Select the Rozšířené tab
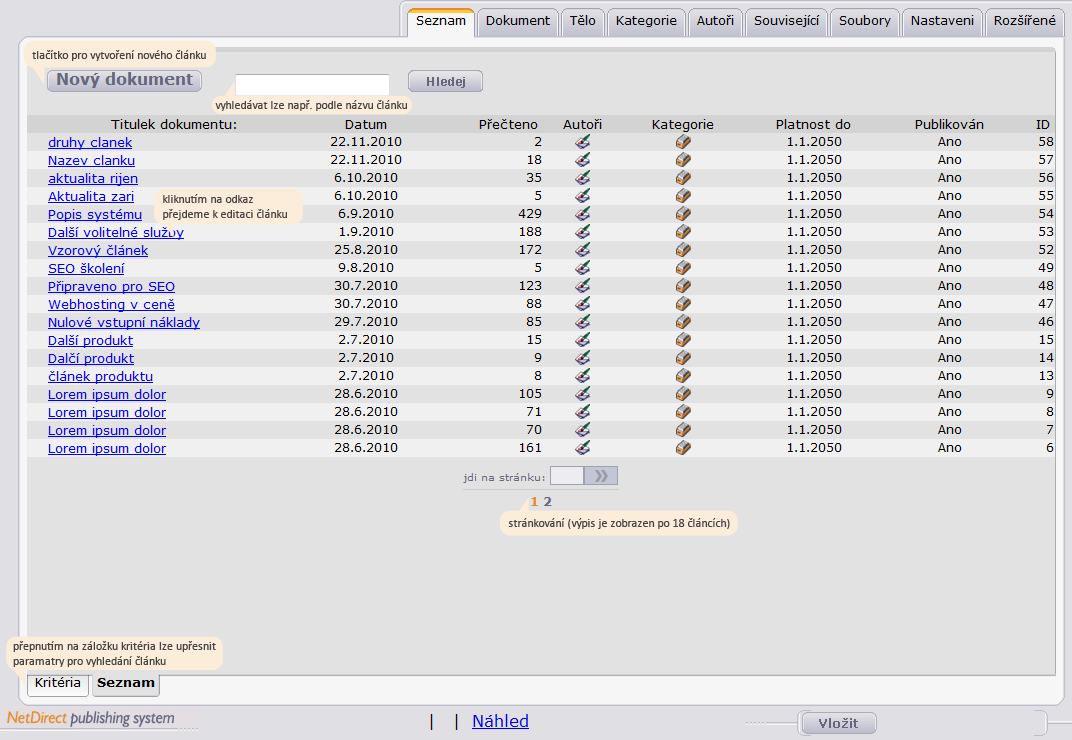The height and width of the screenshot is (740, 1072). [x=1024, y=21]
